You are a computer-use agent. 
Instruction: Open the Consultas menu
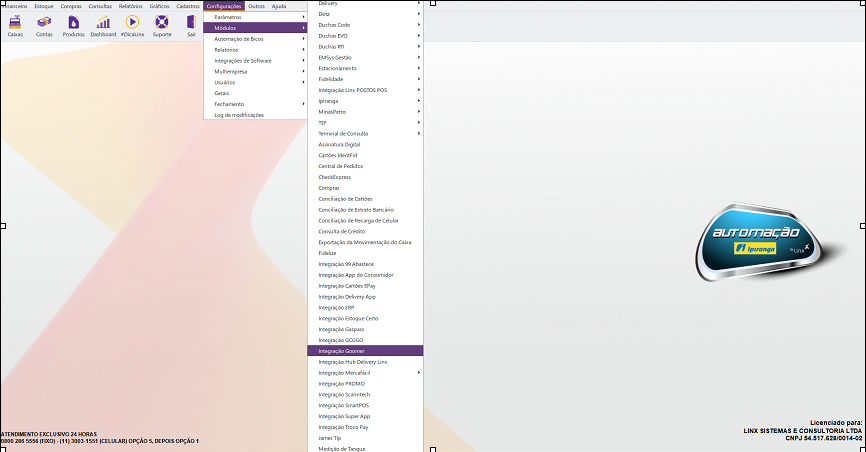click(x=100, y=6)
